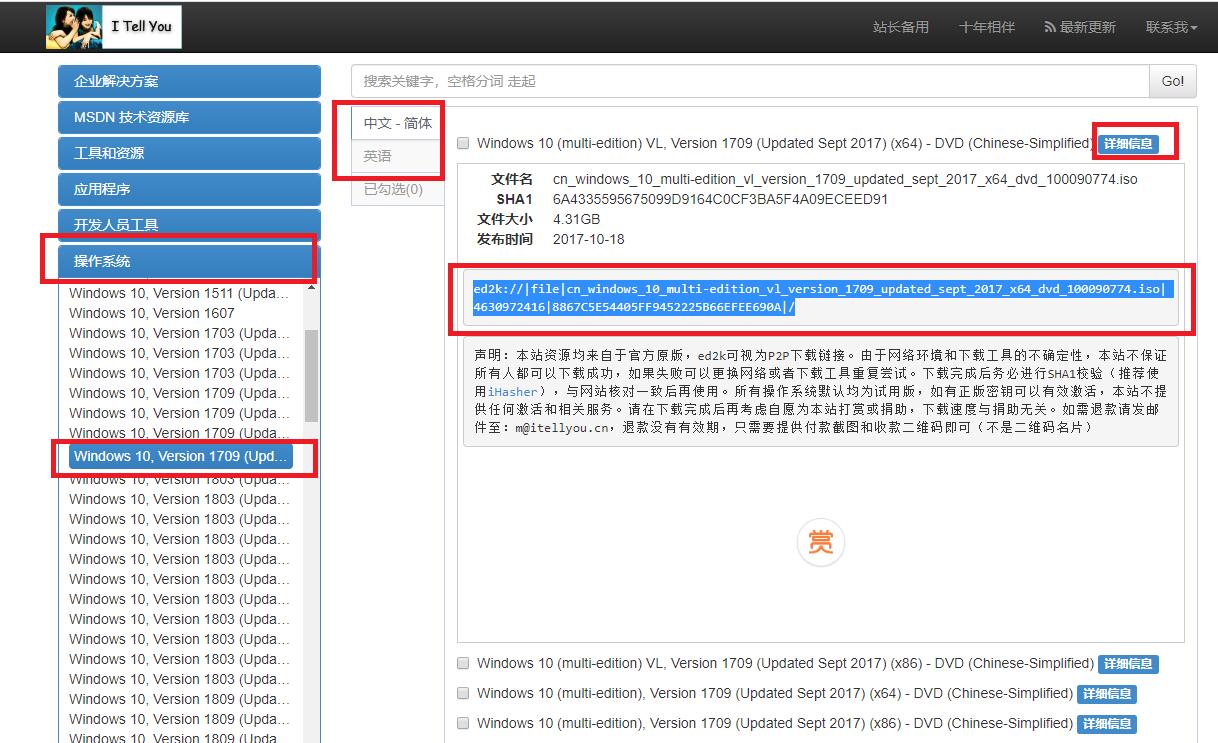Focus the keyword search input field

pos(750,81)
